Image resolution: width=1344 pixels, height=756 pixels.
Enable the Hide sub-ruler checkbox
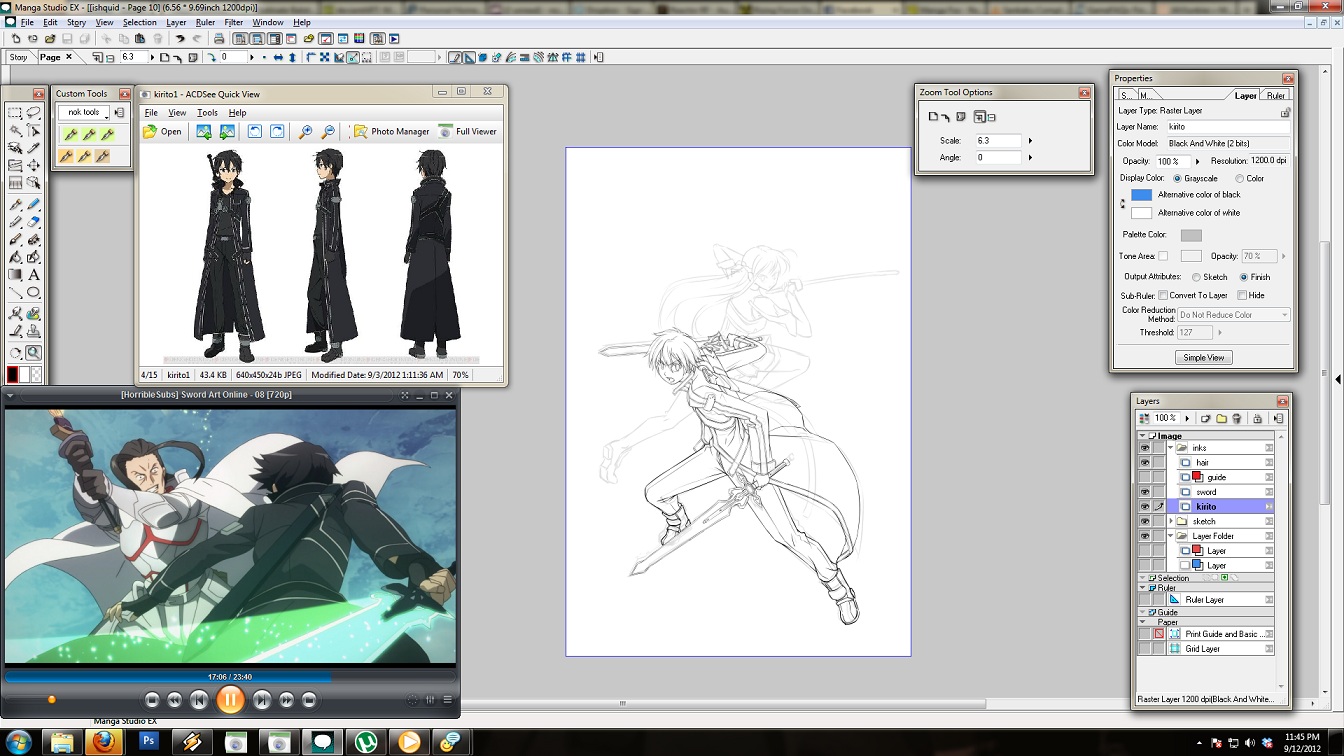(1242, 295)
